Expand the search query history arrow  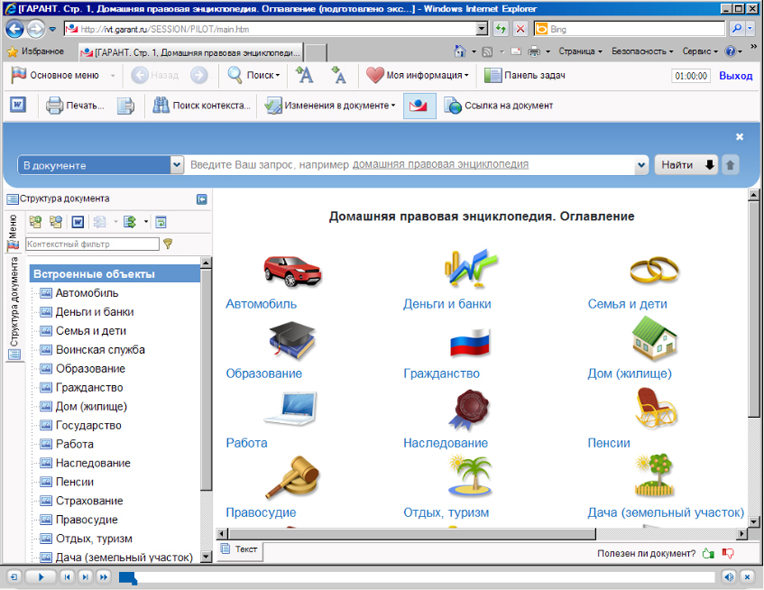click(641, 165)
